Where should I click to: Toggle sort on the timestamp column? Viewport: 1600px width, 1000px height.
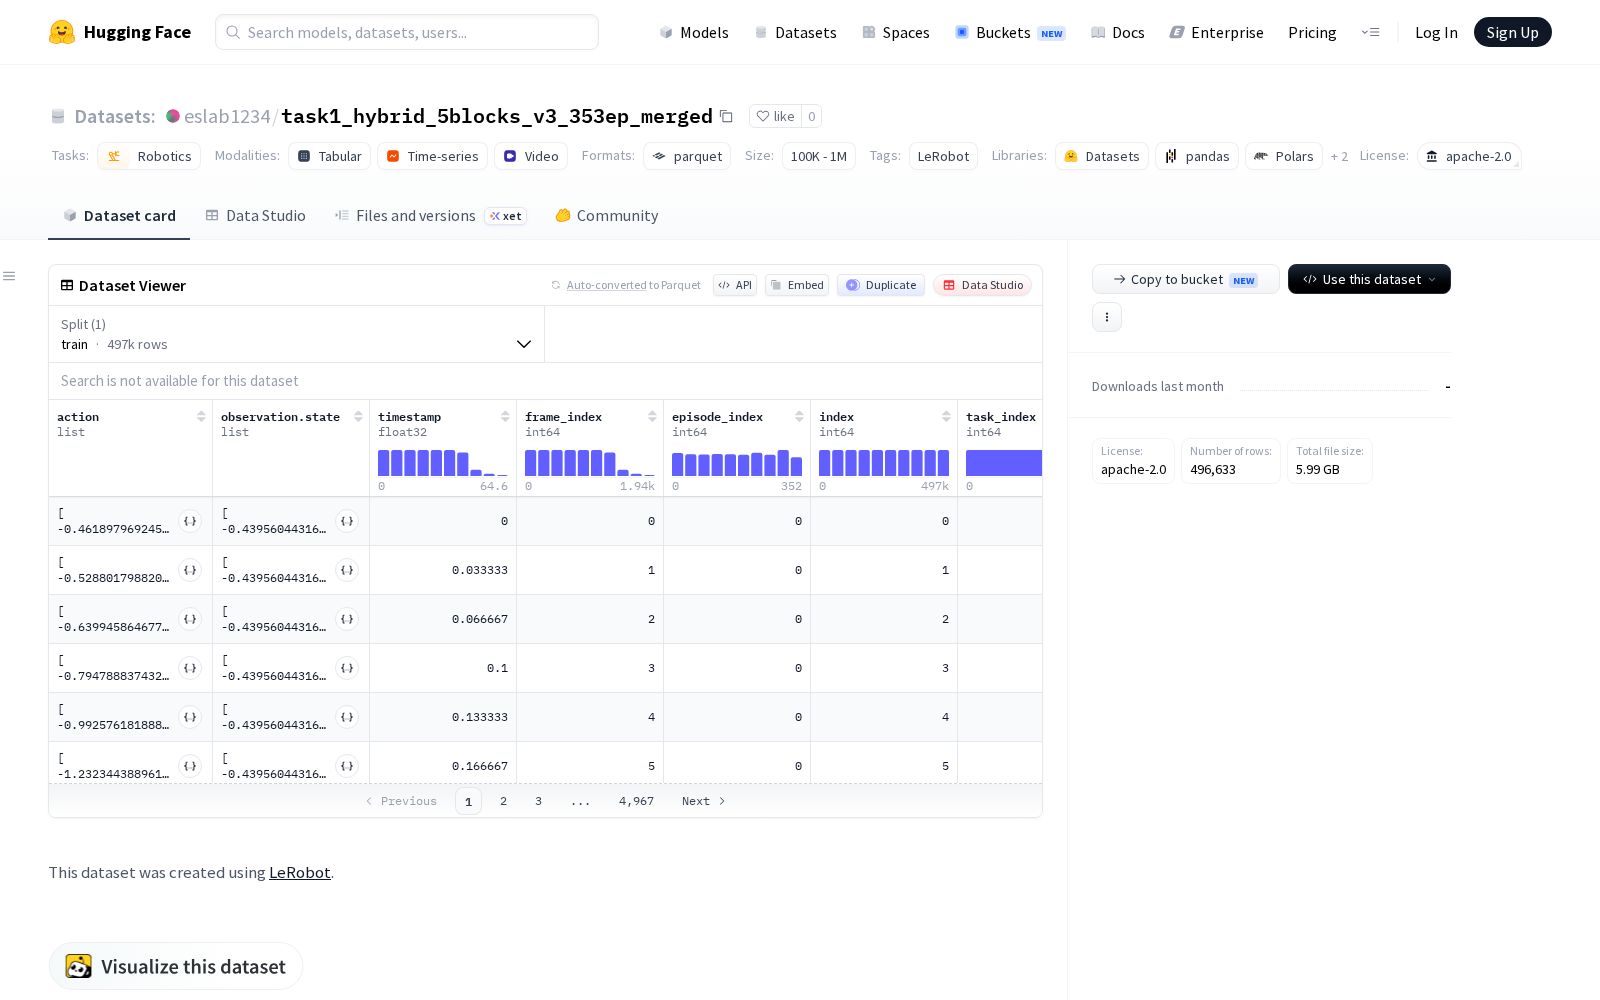click(x=505, y=417)
